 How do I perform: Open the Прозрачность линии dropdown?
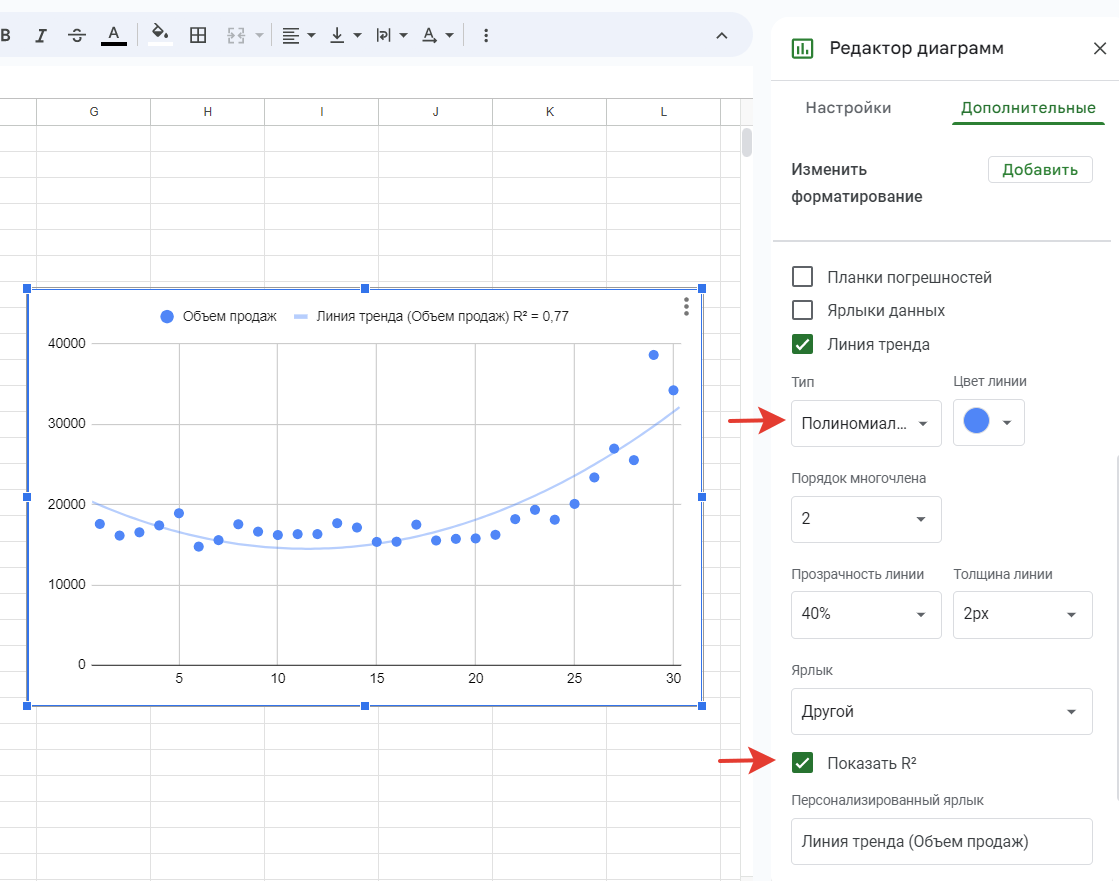pyautogui.click(x=865, y=614)
